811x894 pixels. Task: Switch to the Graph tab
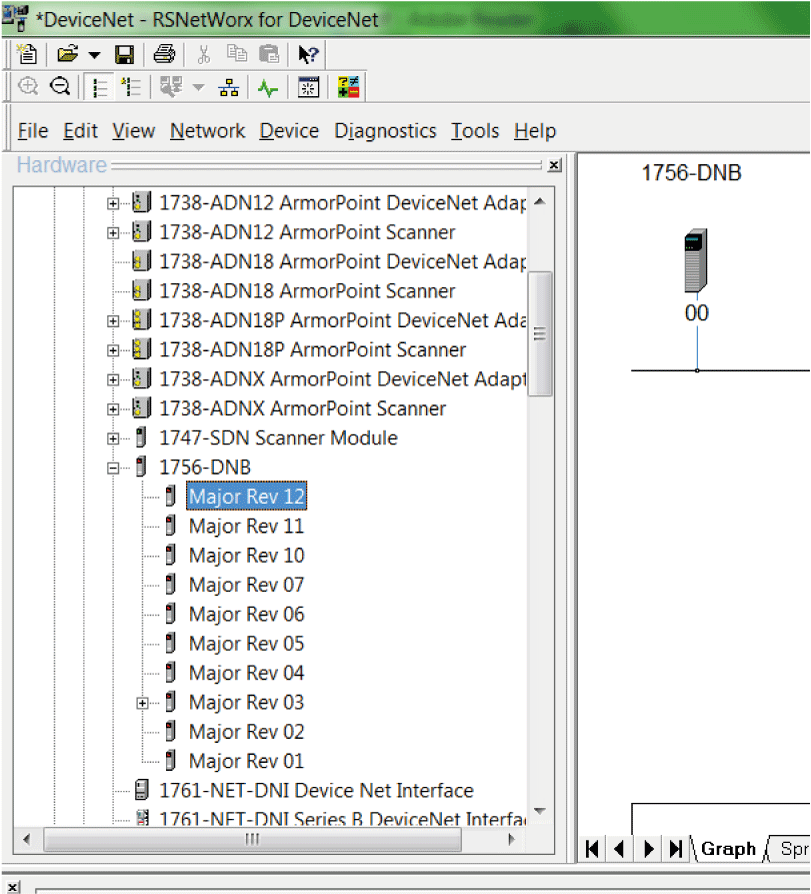click(728, 850)
